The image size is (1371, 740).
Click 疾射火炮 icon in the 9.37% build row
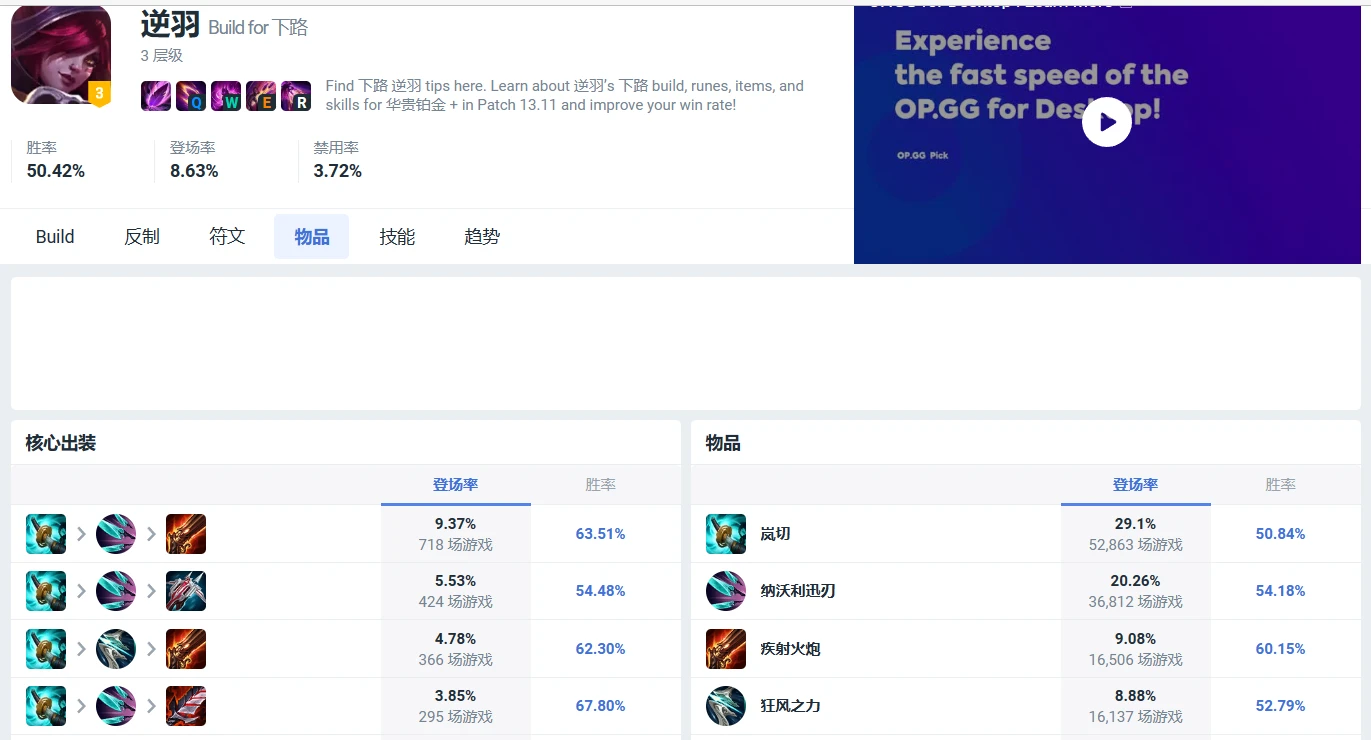[186, 534]
